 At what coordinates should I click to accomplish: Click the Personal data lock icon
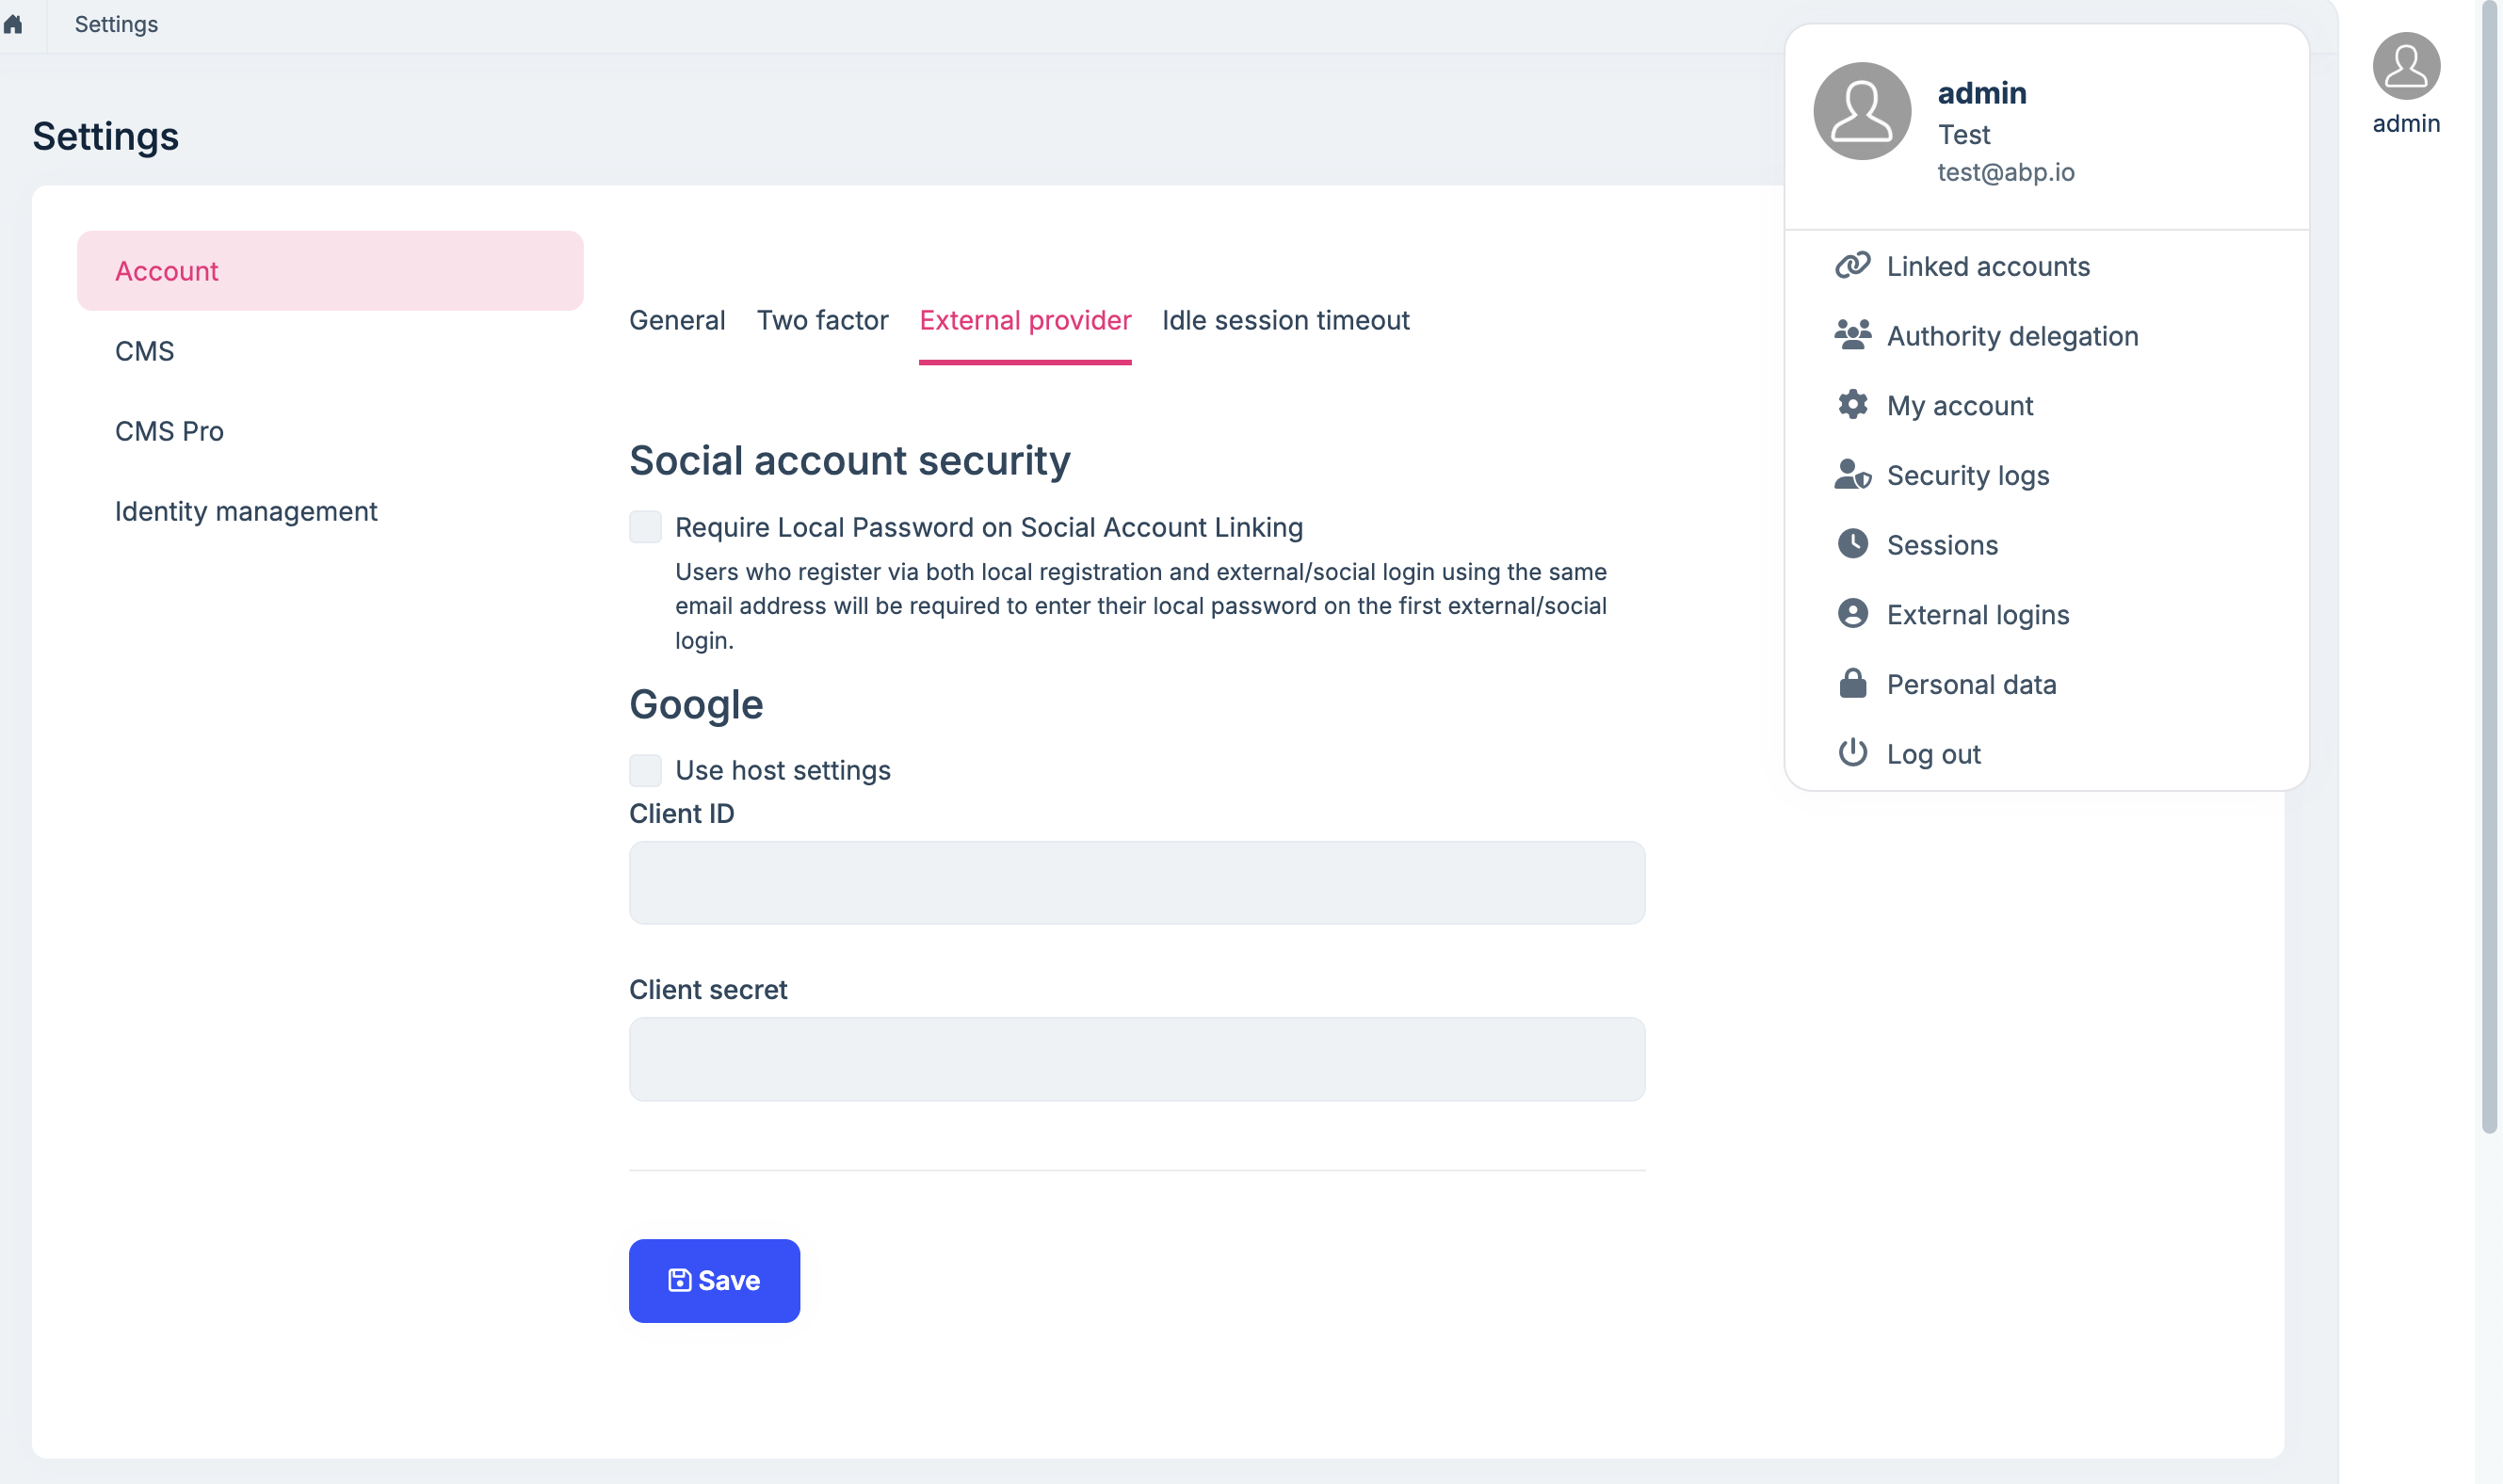click(x=1852, y=684)
